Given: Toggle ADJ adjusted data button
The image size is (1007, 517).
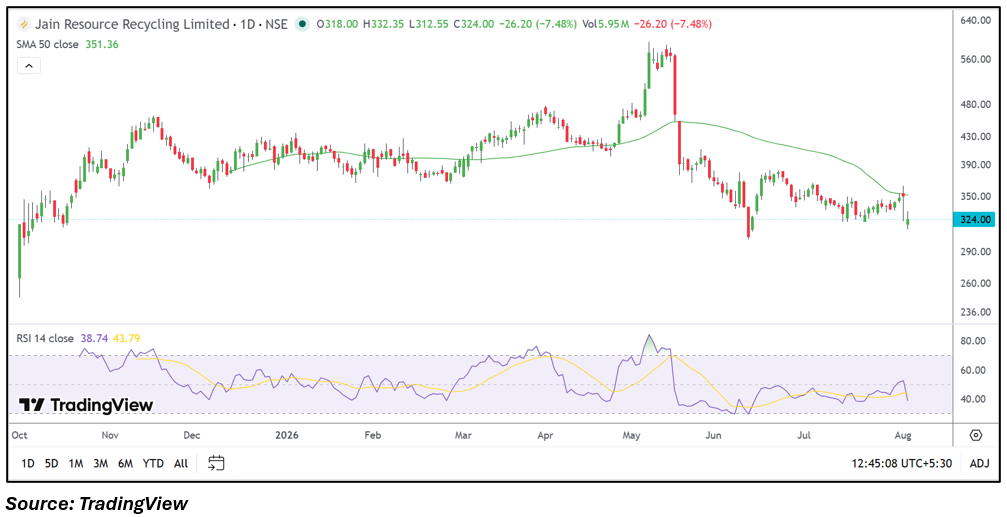Looking at the screenshot, I should [979, 463].
